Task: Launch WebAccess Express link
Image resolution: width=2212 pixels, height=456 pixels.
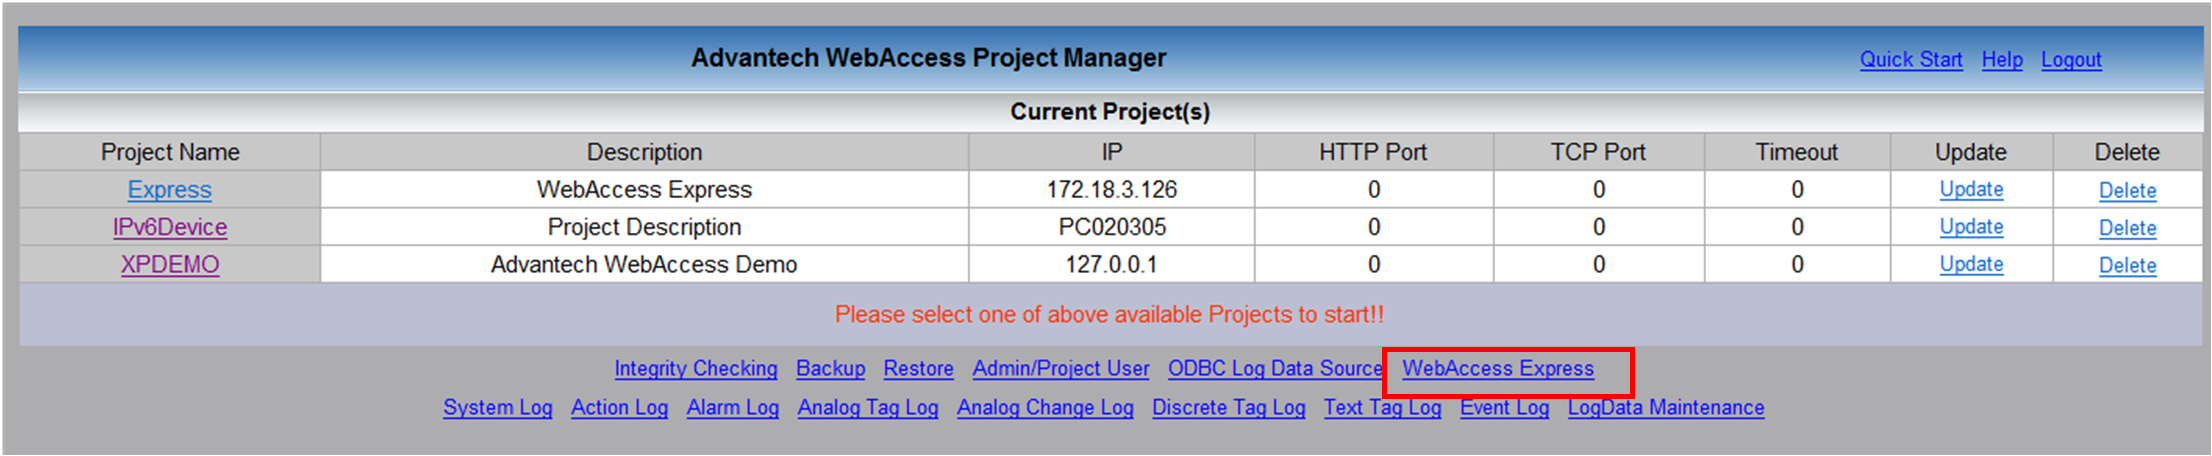Action: (1497, 369)
